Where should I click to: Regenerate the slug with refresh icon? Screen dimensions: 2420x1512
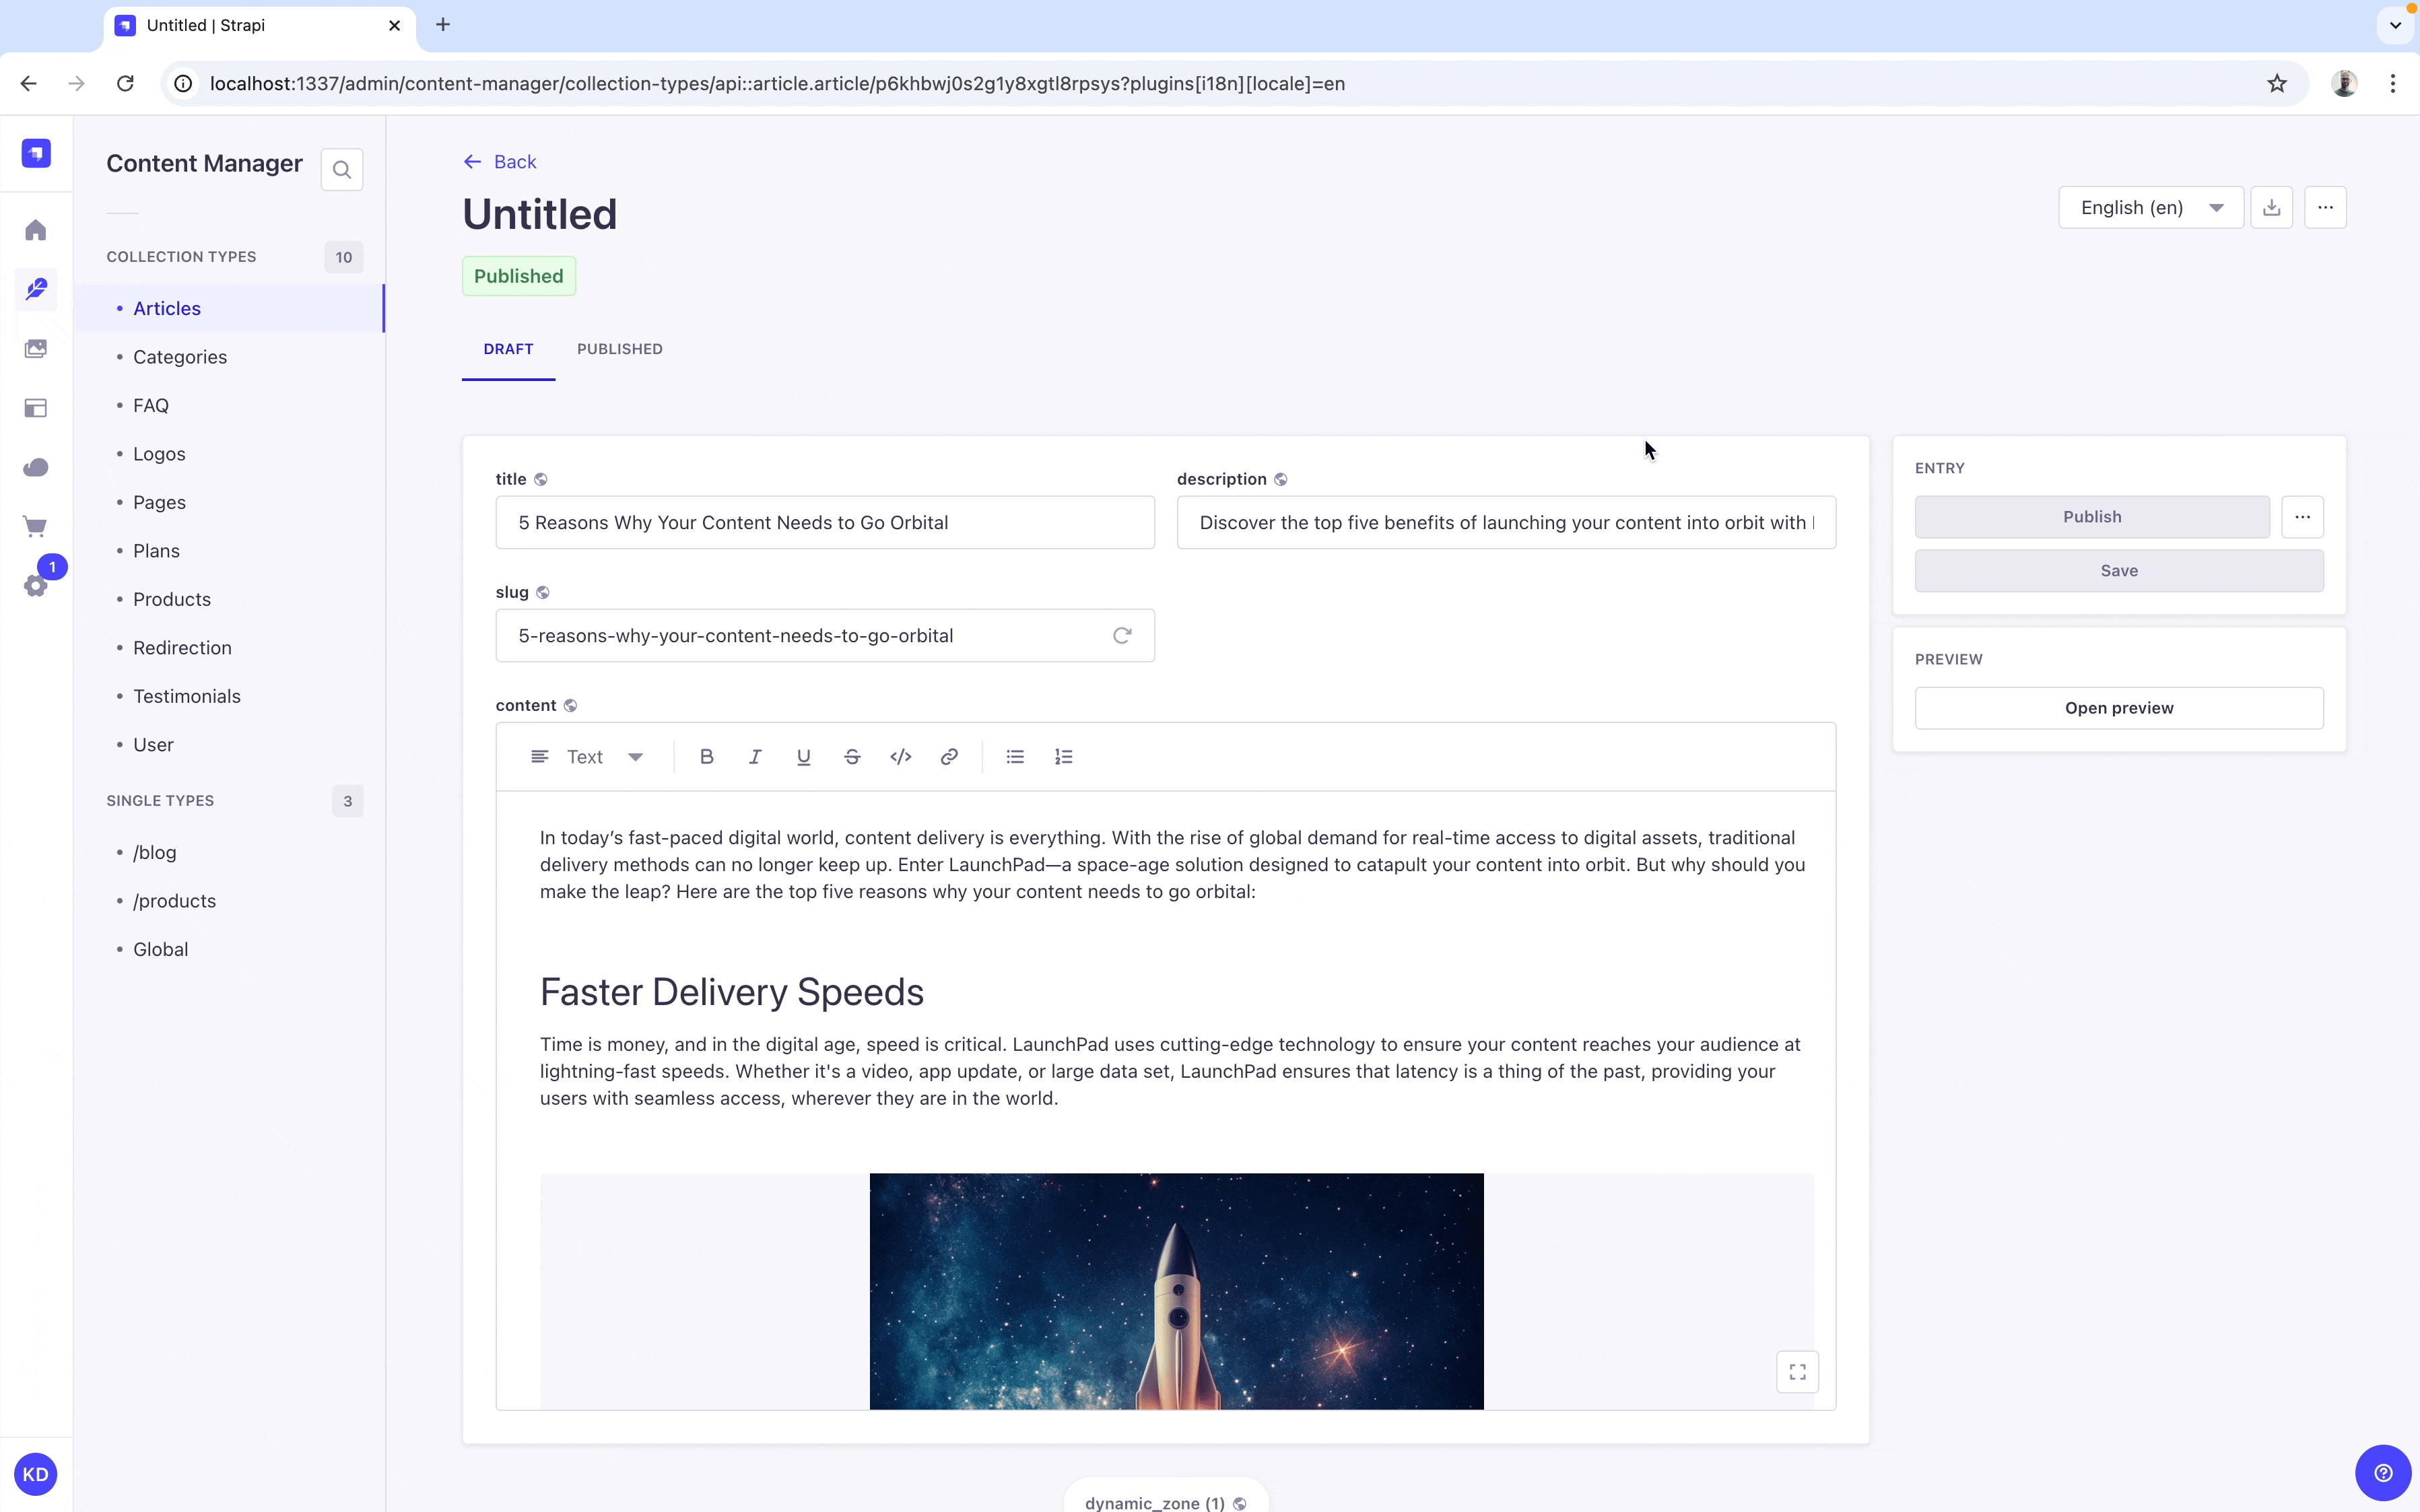[x=1122, y=636]
